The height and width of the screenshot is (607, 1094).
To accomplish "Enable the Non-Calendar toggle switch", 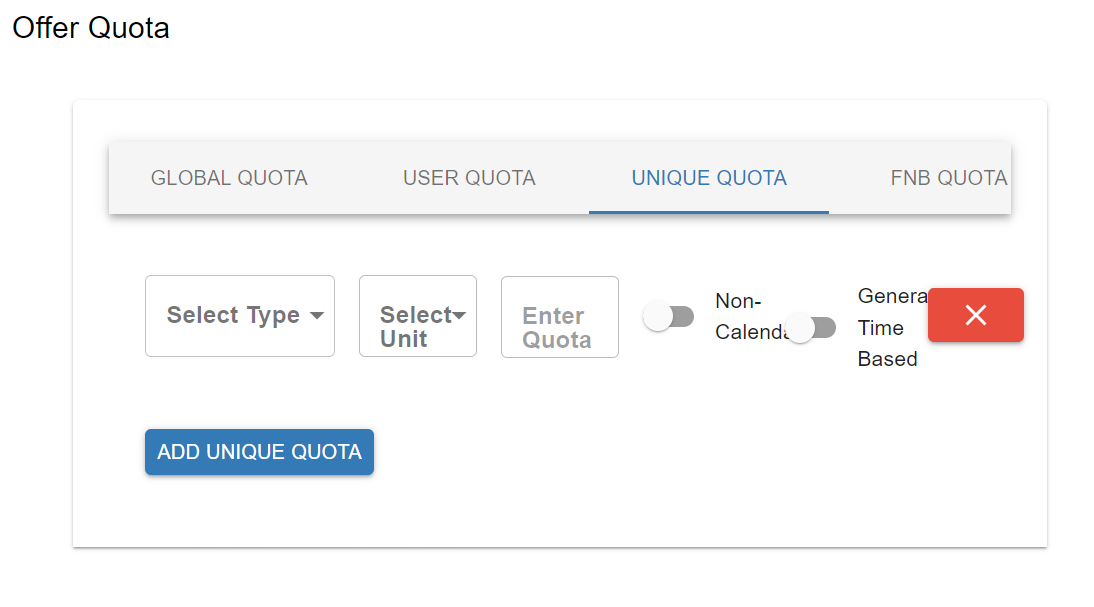I will click(668, 317).
